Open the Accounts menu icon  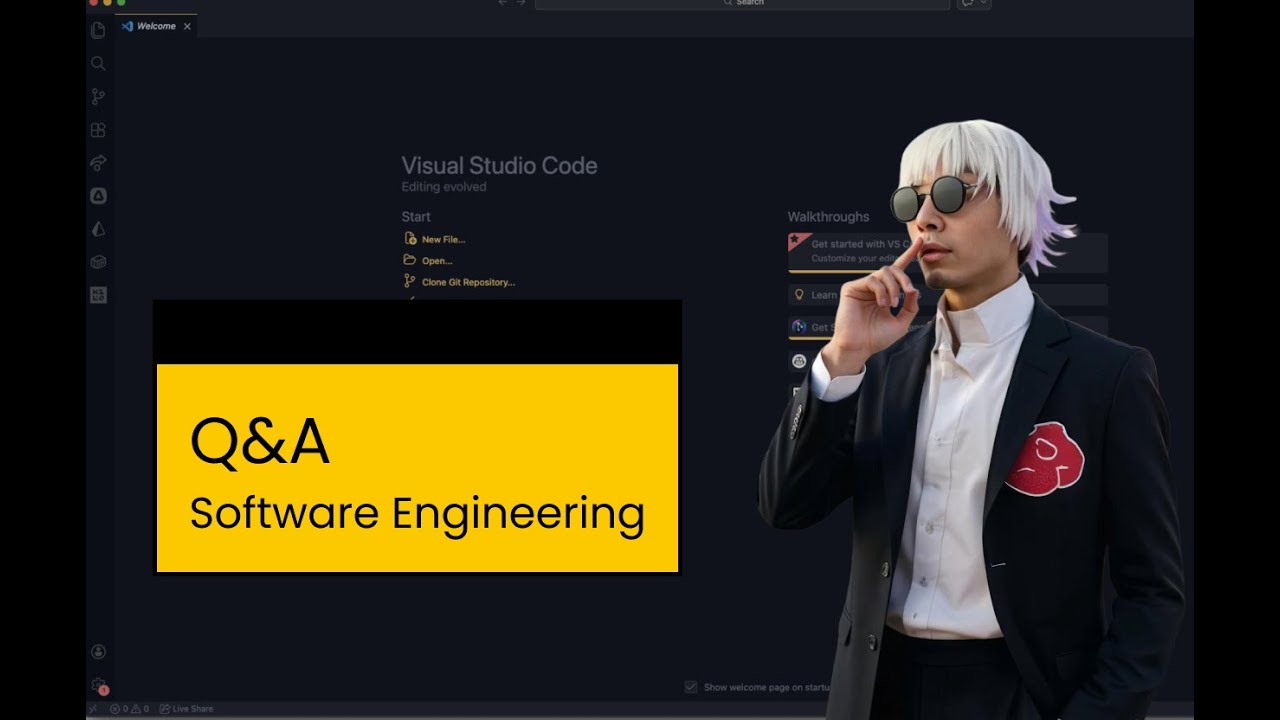(98, 652)
